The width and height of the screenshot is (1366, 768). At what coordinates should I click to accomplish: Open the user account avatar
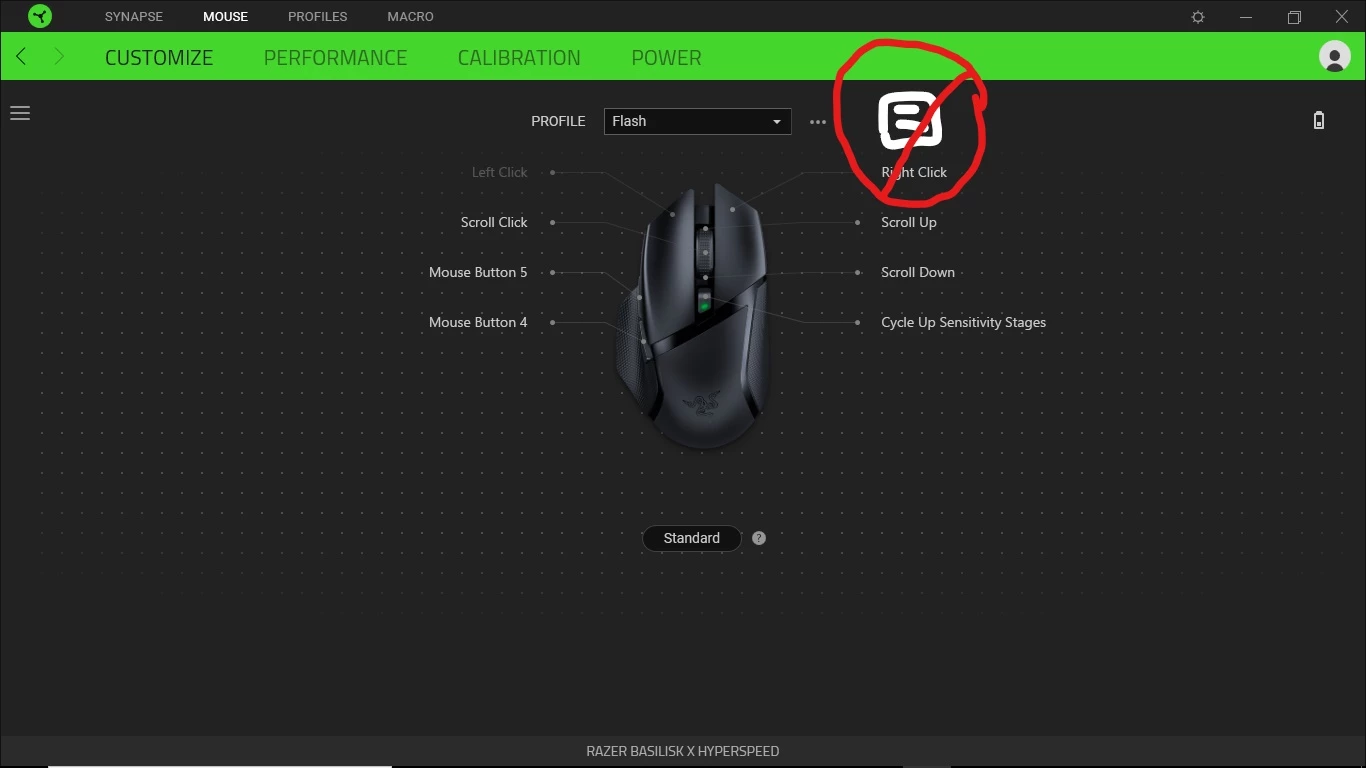pyautogui.click(x=1335, y=56)
